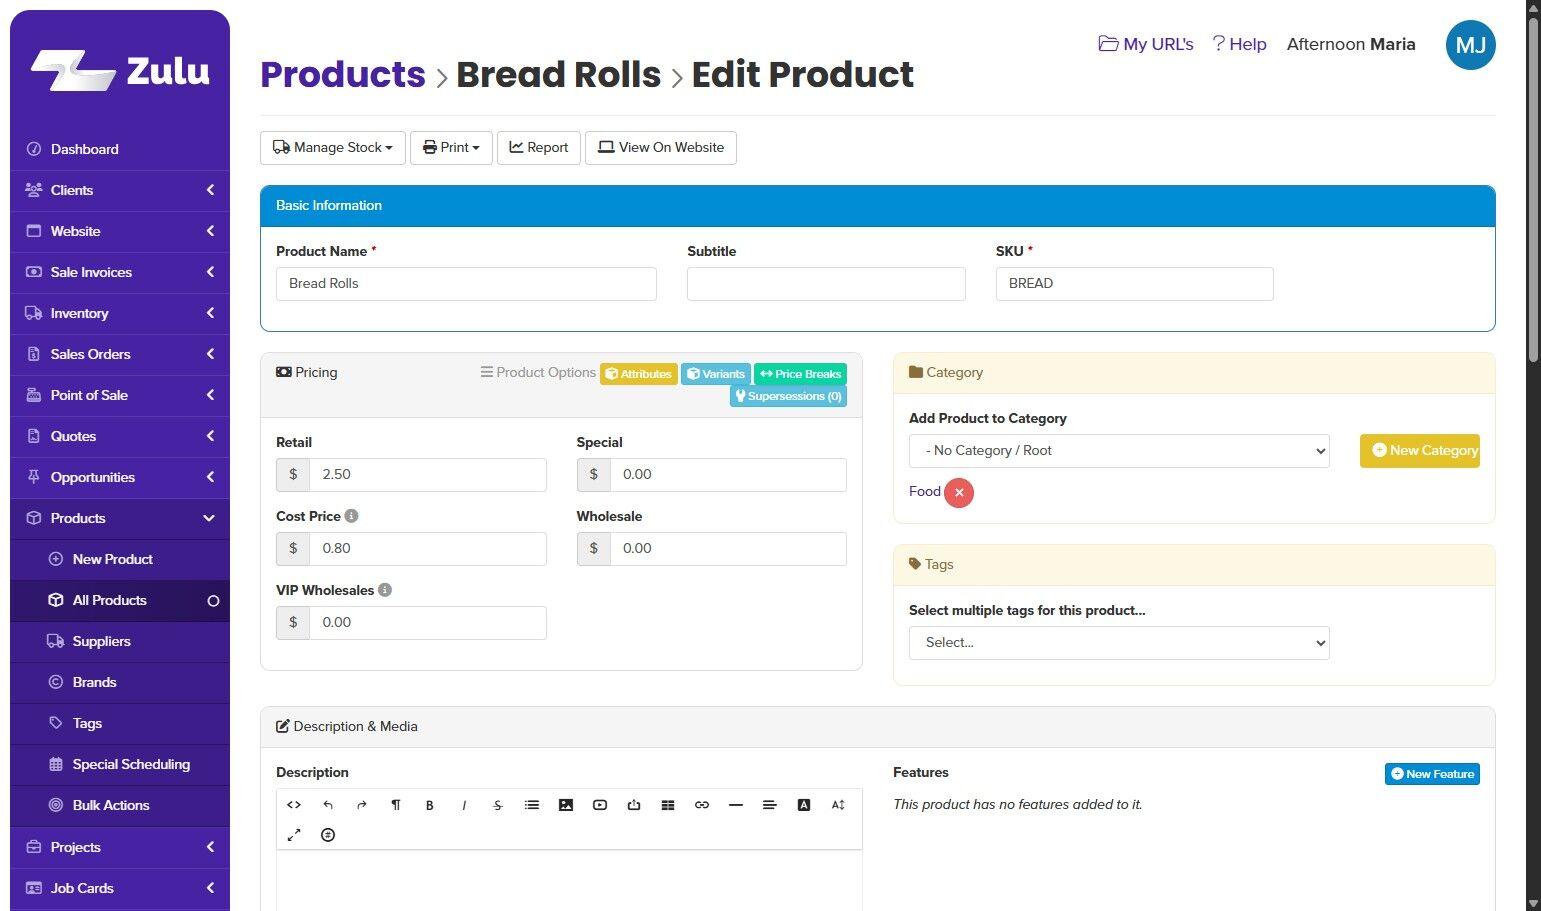Undo the last edit in the description
1541x911 pixels.
pyautogui.click(x=328, y=805)
